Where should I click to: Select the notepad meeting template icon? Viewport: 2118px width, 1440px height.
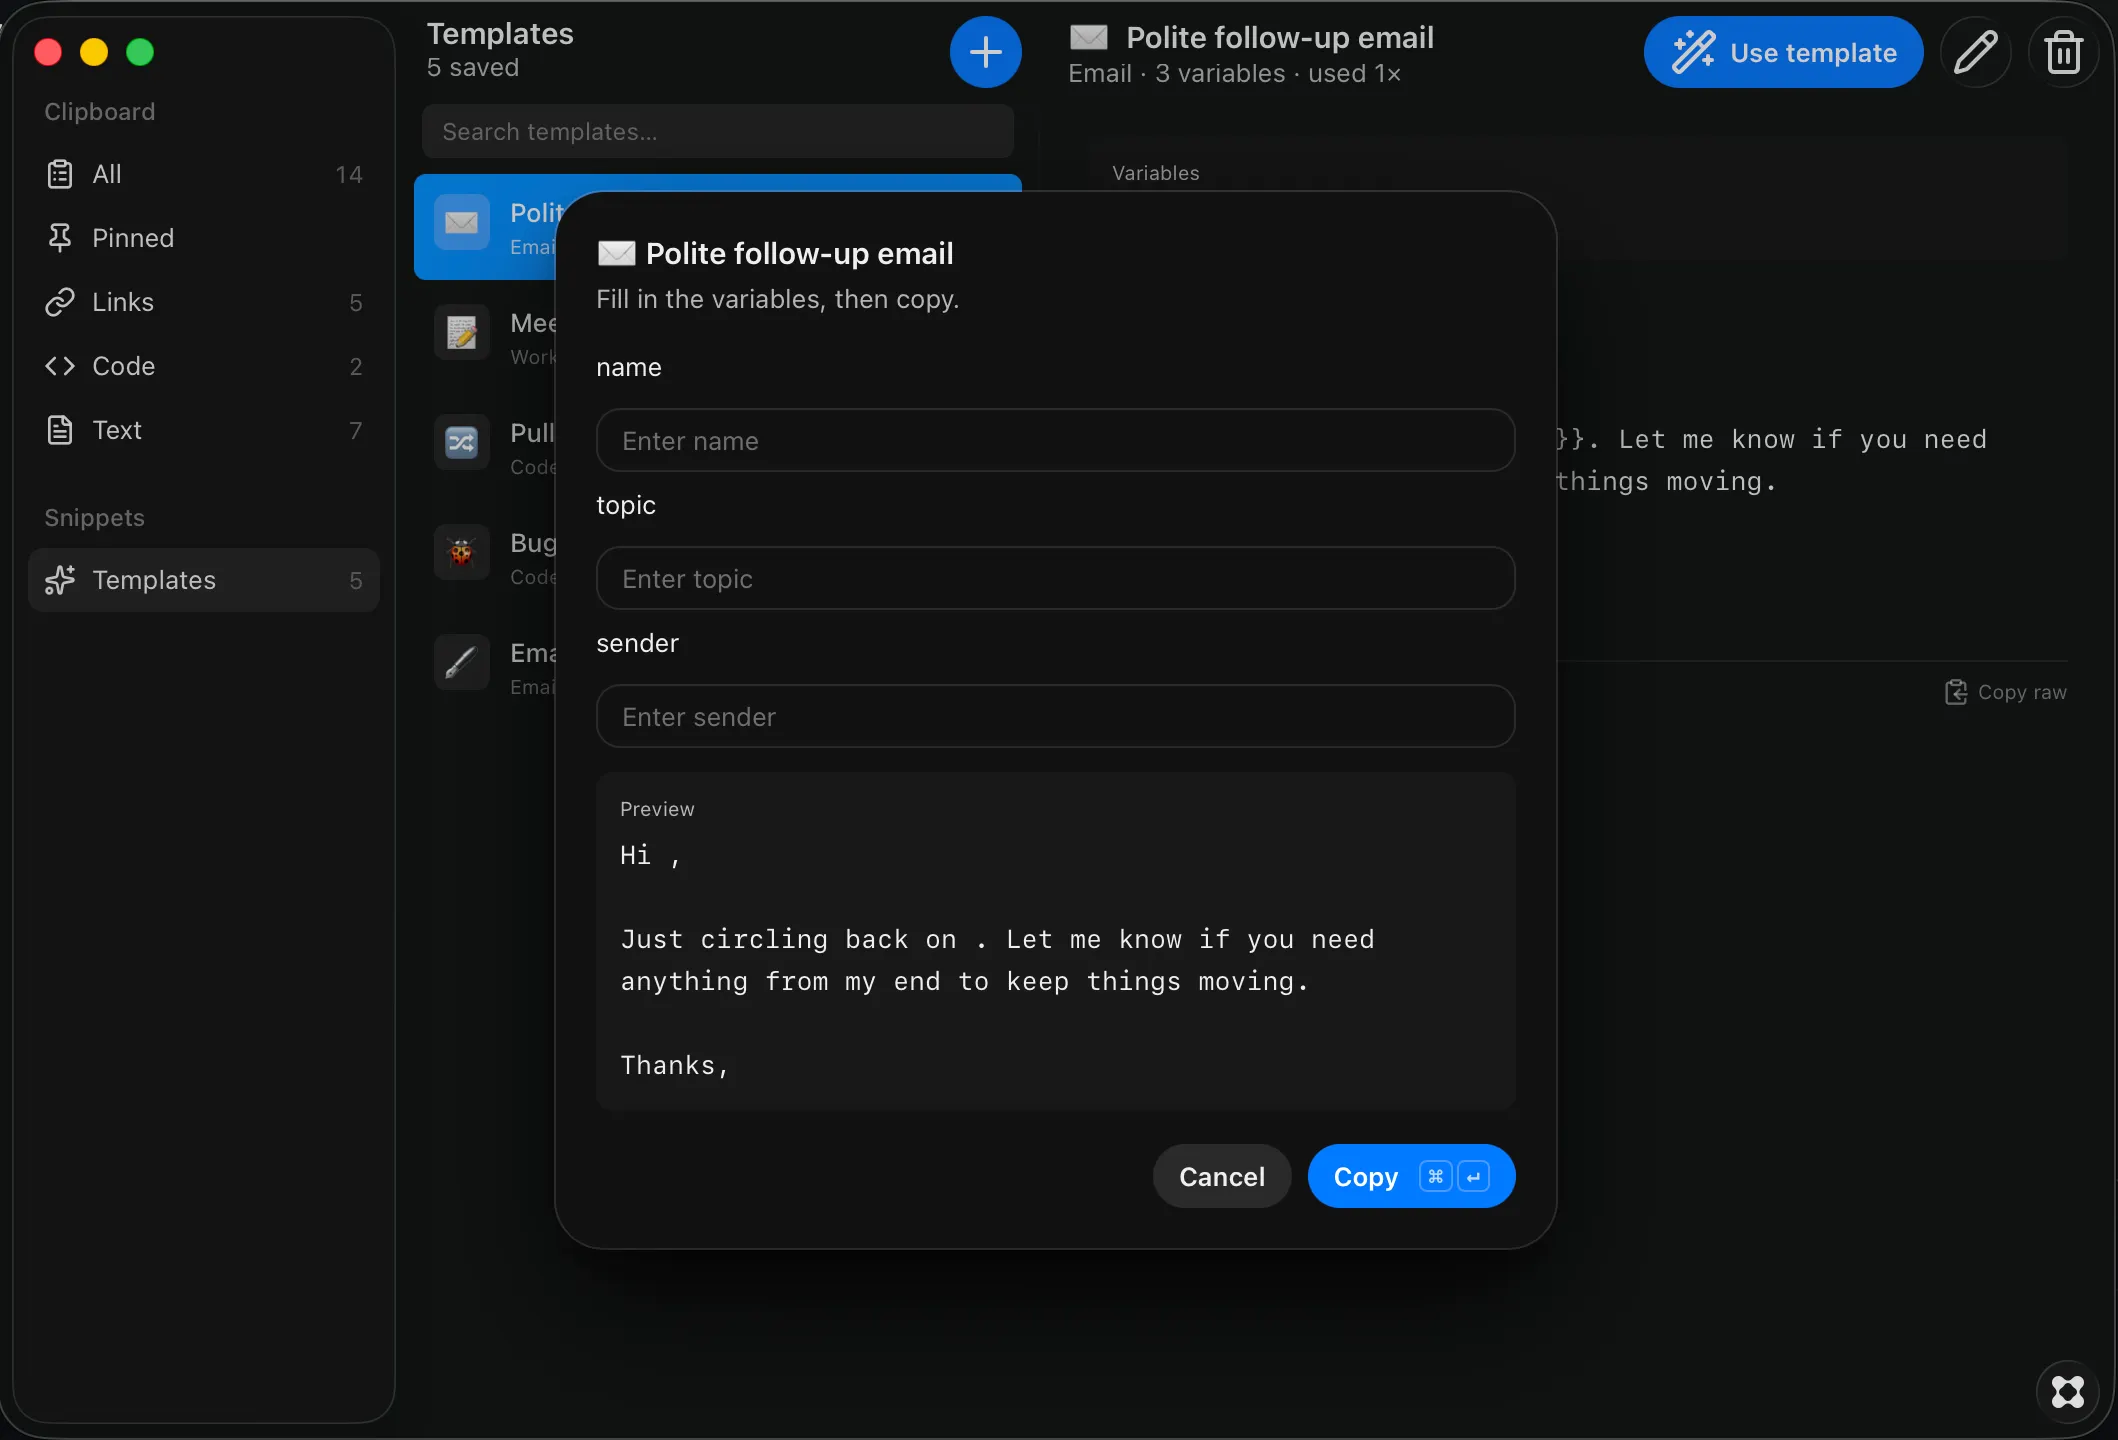(461, 332)
